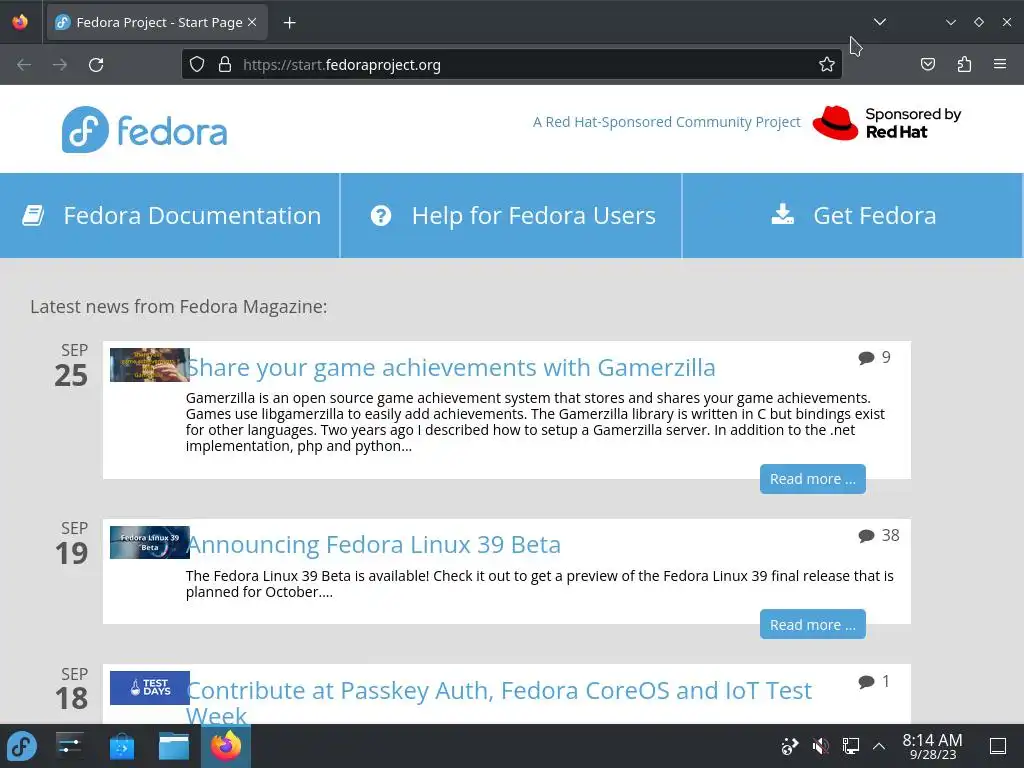This screenshot has height=768, width=1024.
Task: Click Read more for Fedora 39 Beta
Action: [x=812, y=624]
